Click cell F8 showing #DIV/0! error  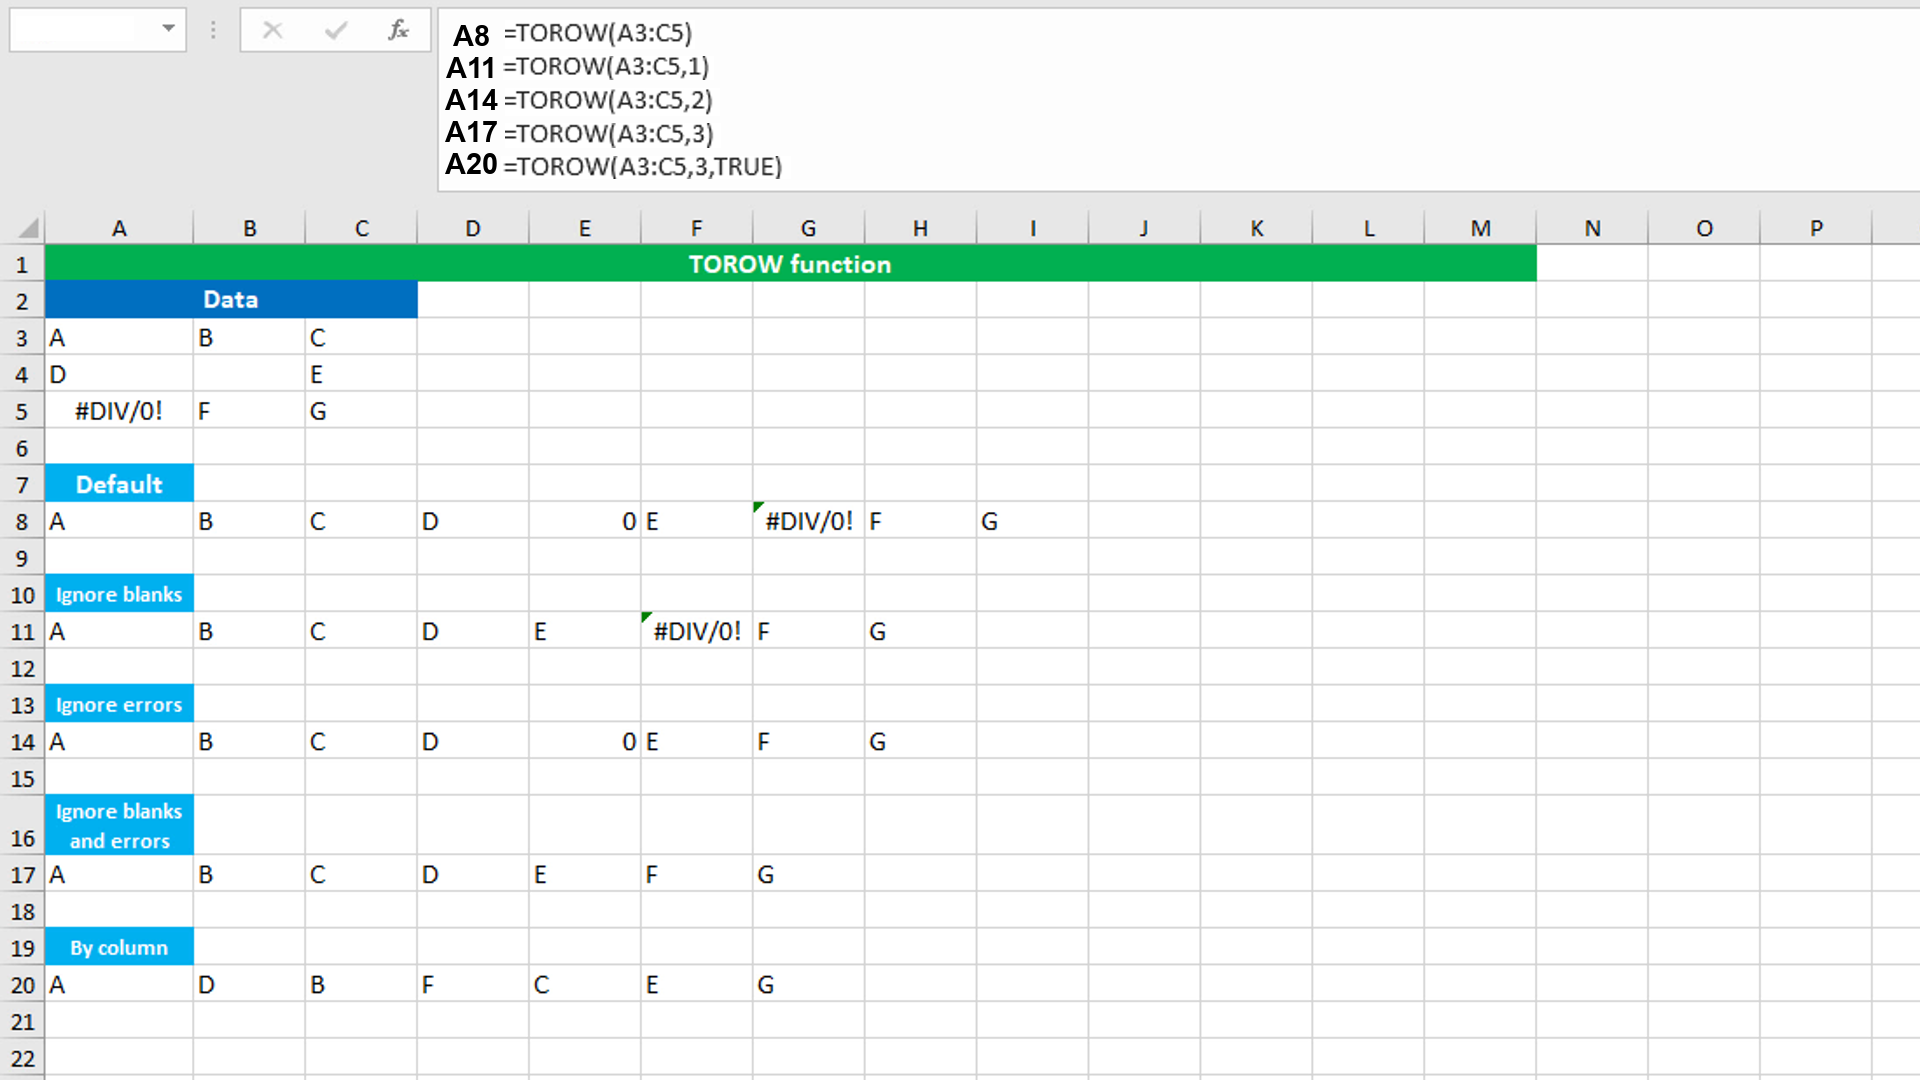808,520
